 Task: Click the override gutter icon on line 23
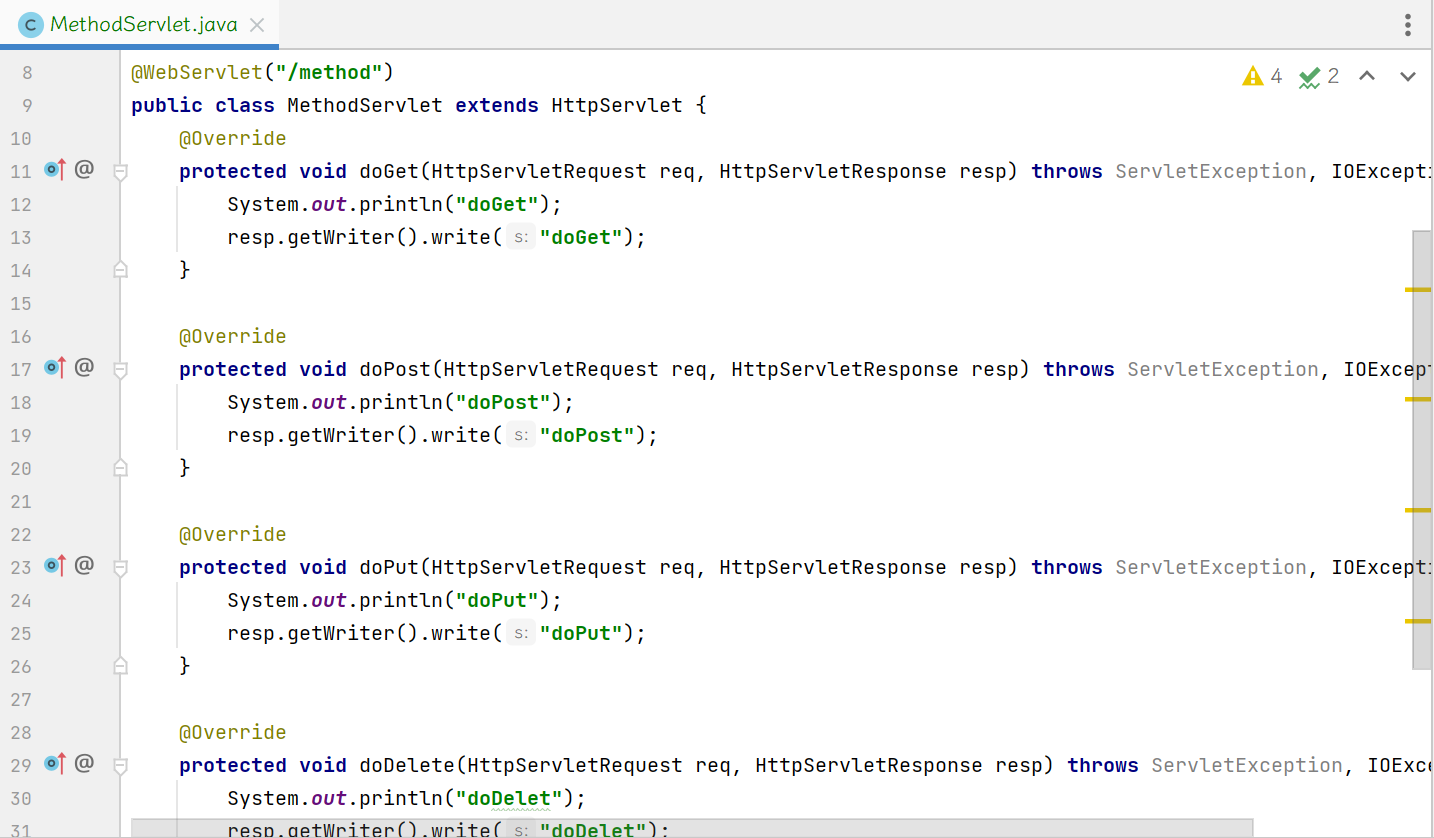[x=55, y=566]
